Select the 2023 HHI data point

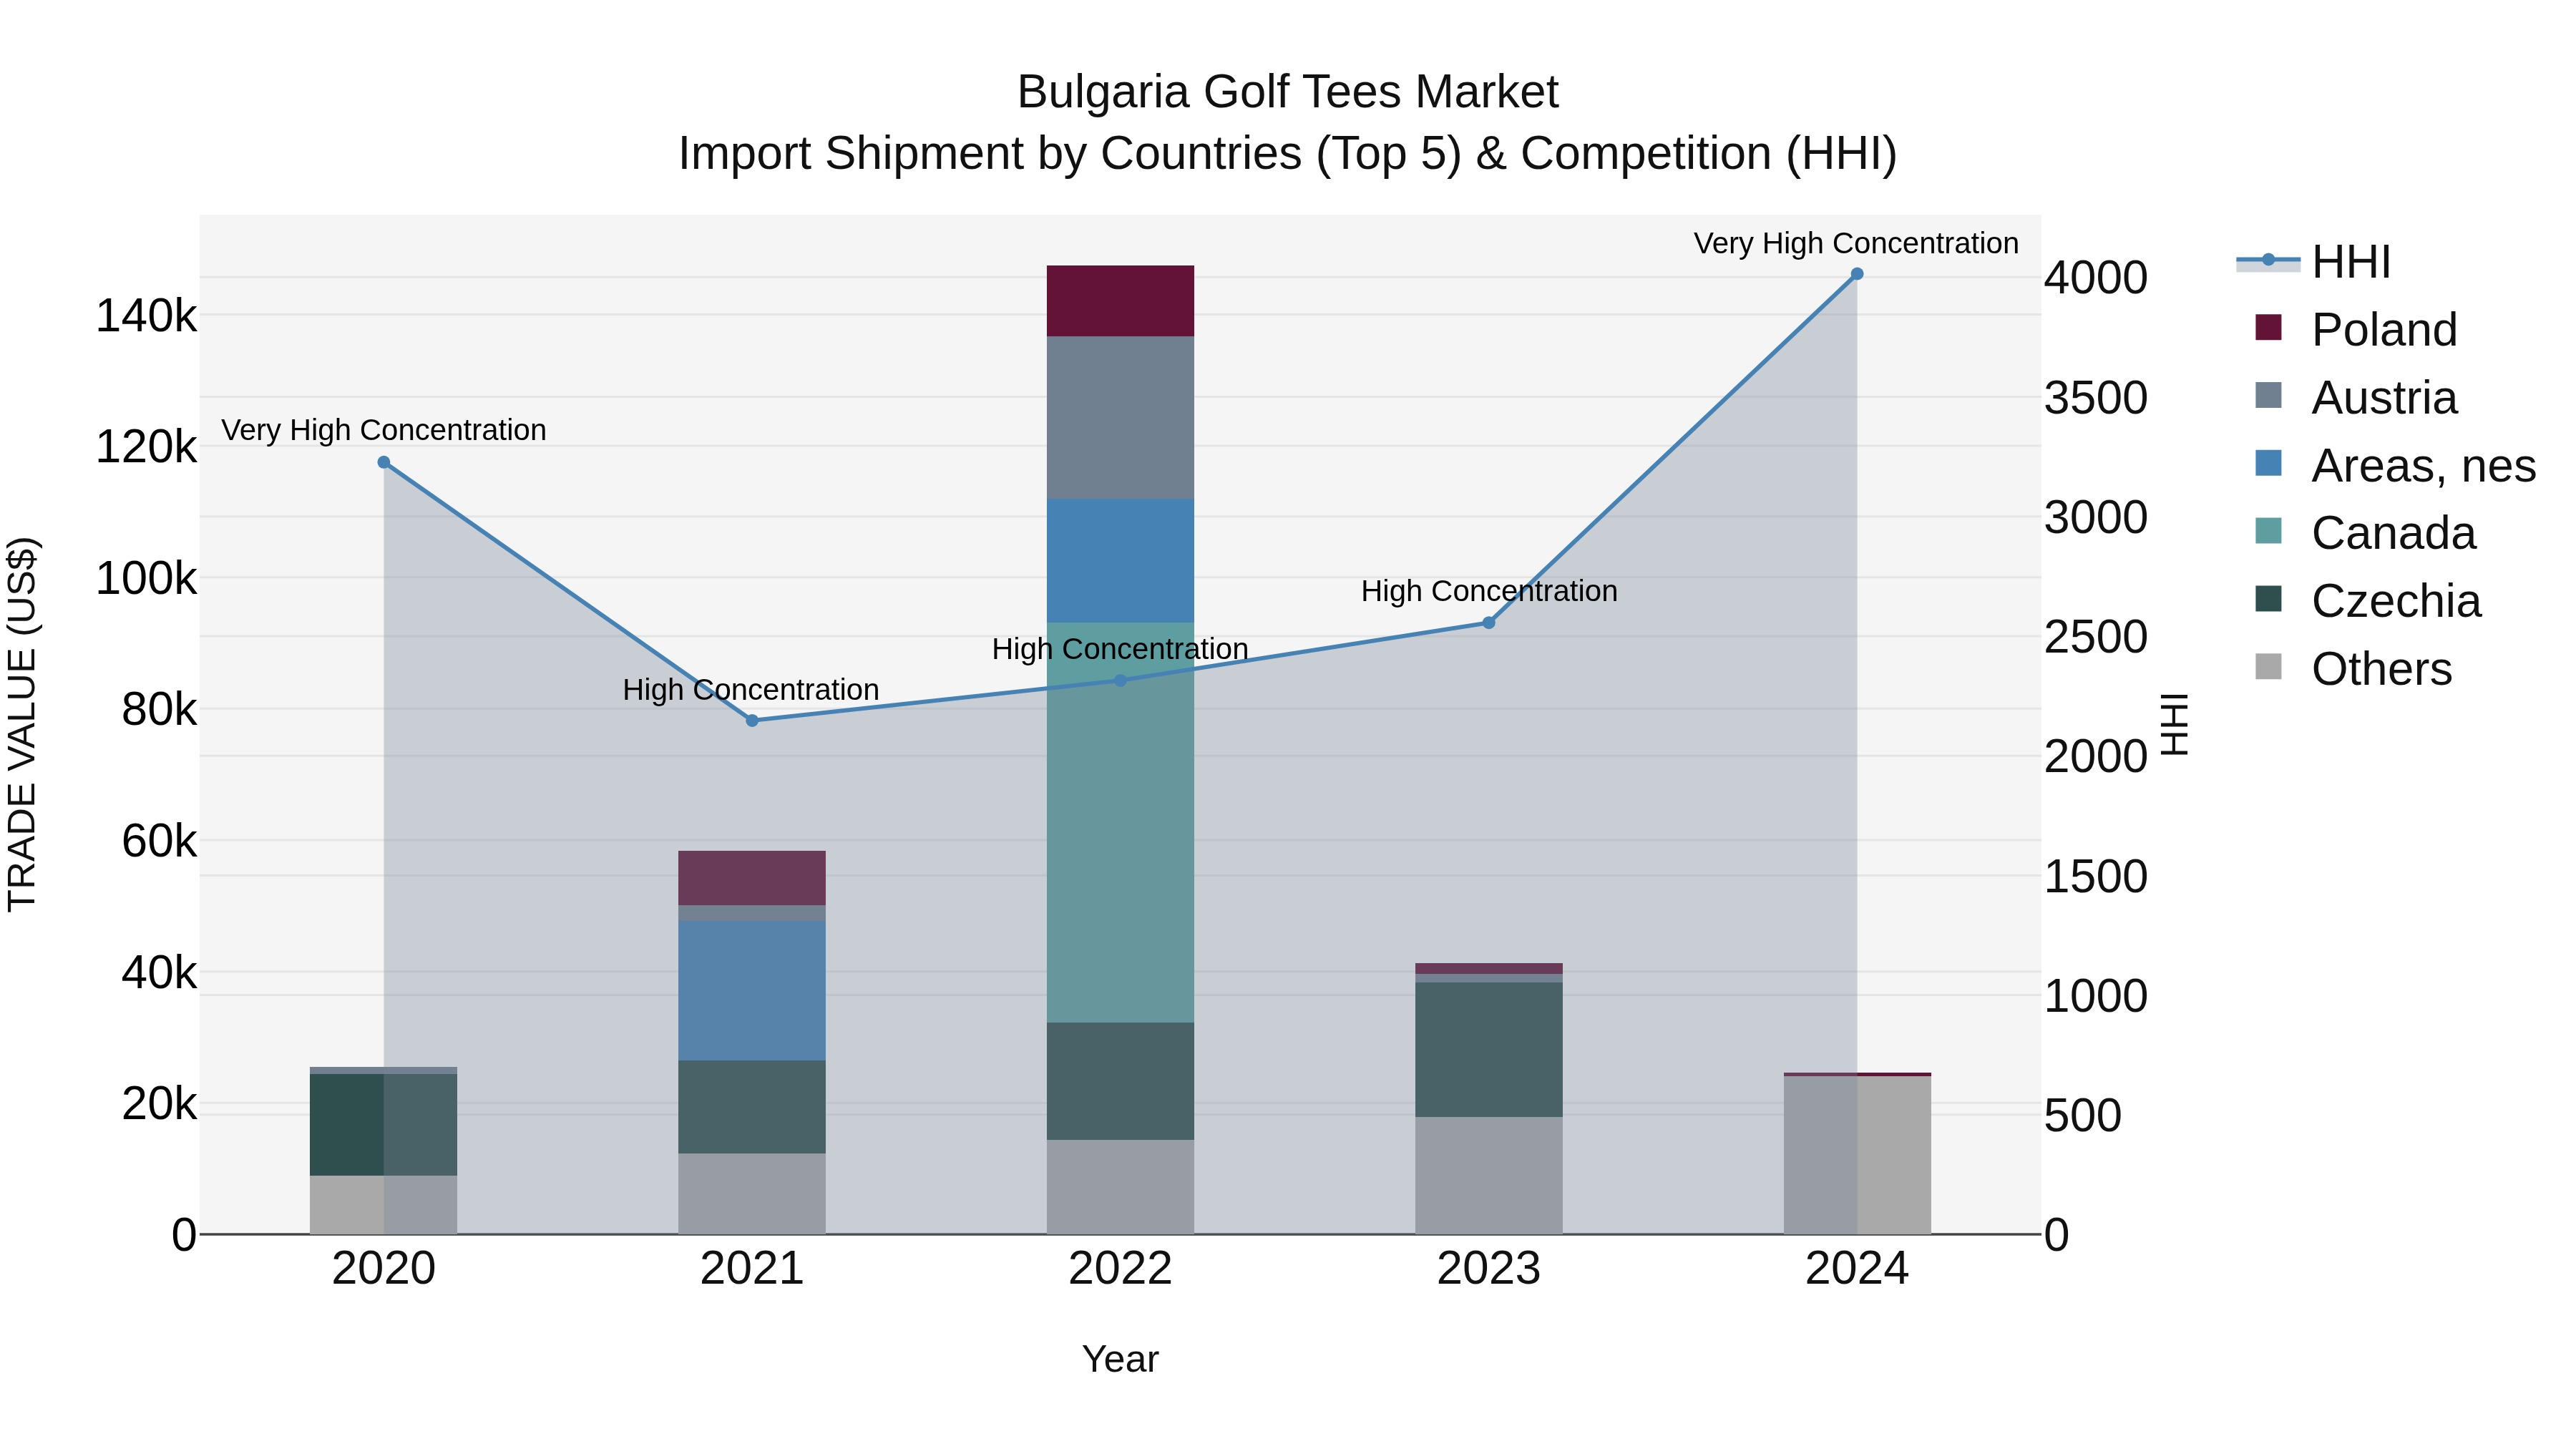[x=1489, y=622]
